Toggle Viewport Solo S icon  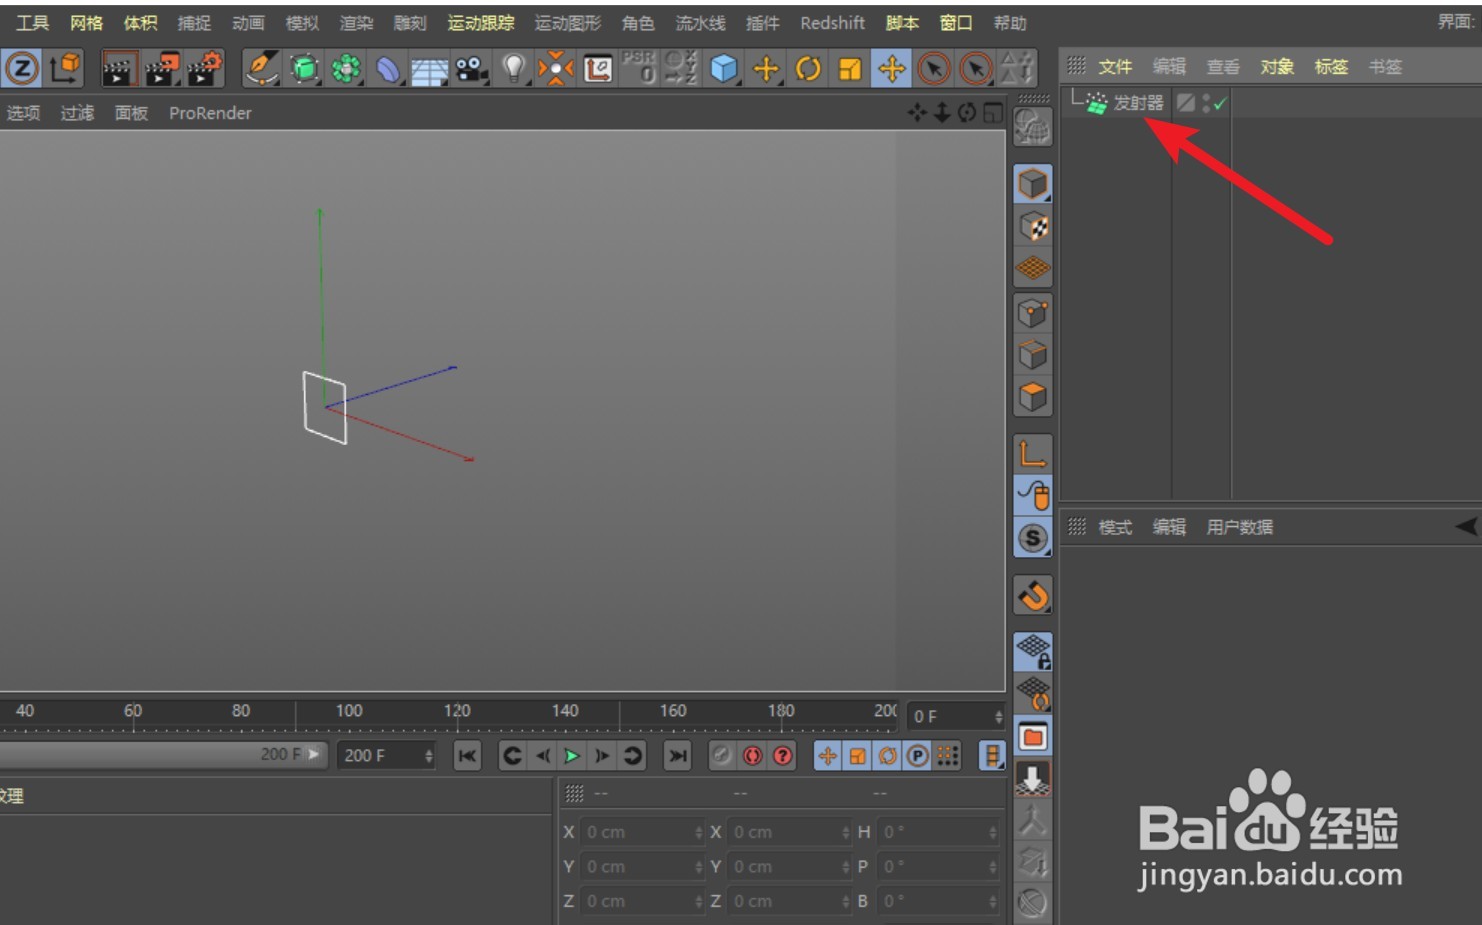pos(1033,538)
